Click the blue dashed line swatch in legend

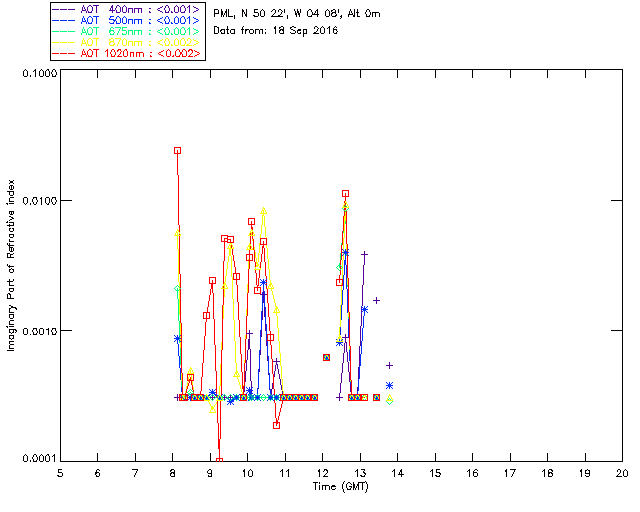point(64,20)
